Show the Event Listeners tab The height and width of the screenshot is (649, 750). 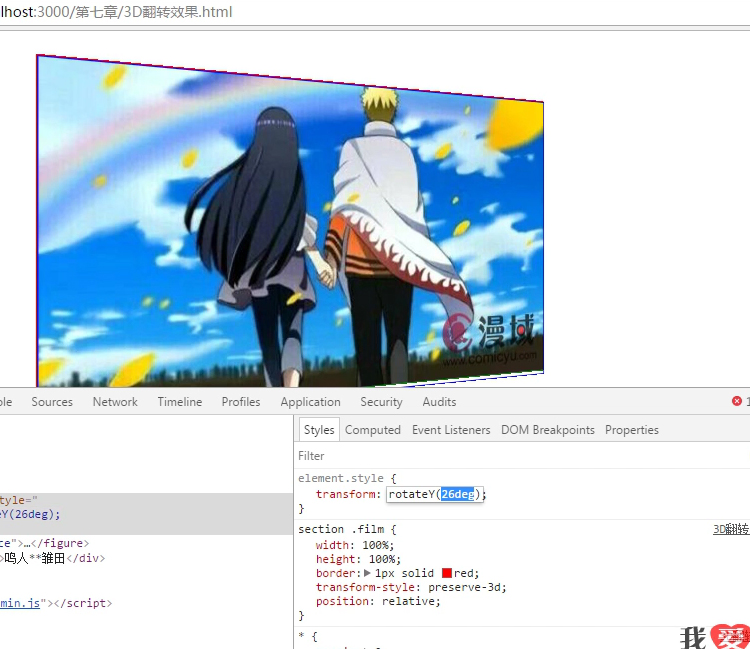[x=451, y=429]
